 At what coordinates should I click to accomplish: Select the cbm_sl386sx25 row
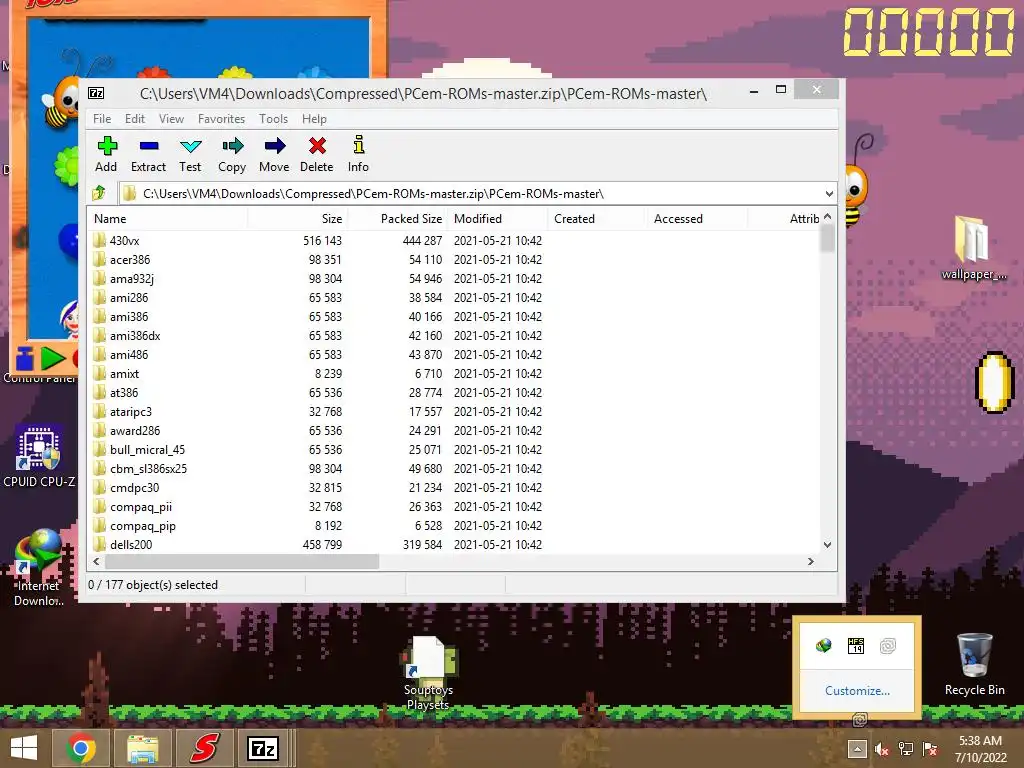(x=453, y=468)
